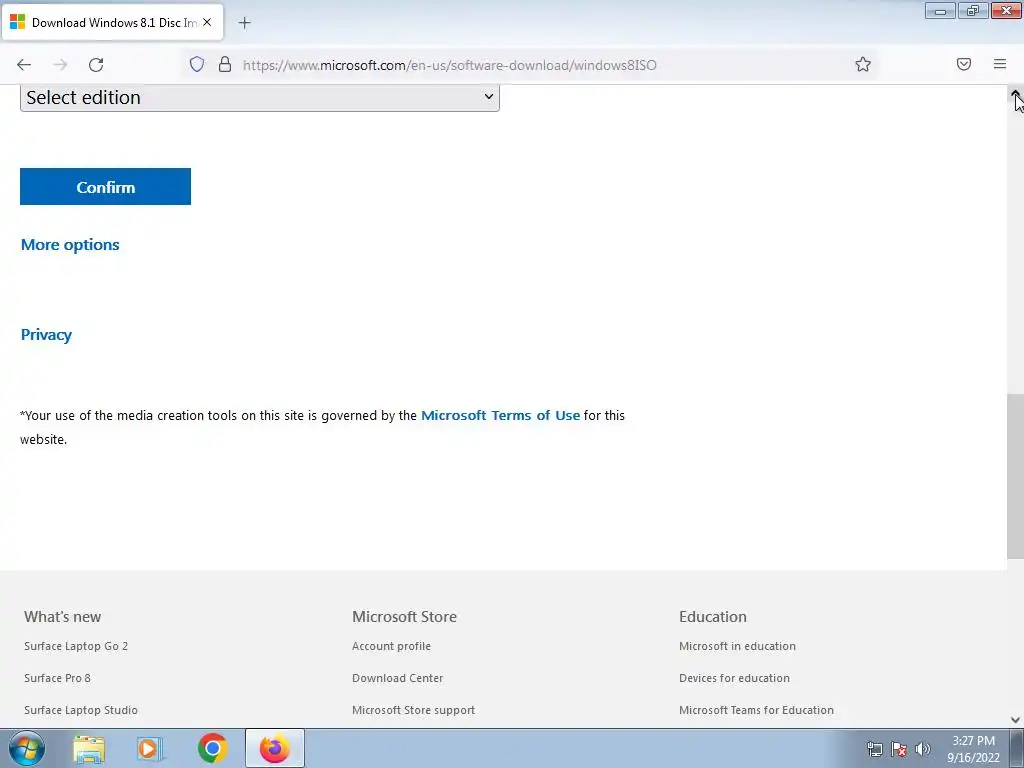Open the Windows Start menu
The image size is (1024, 768).
(x=27, y=748)
